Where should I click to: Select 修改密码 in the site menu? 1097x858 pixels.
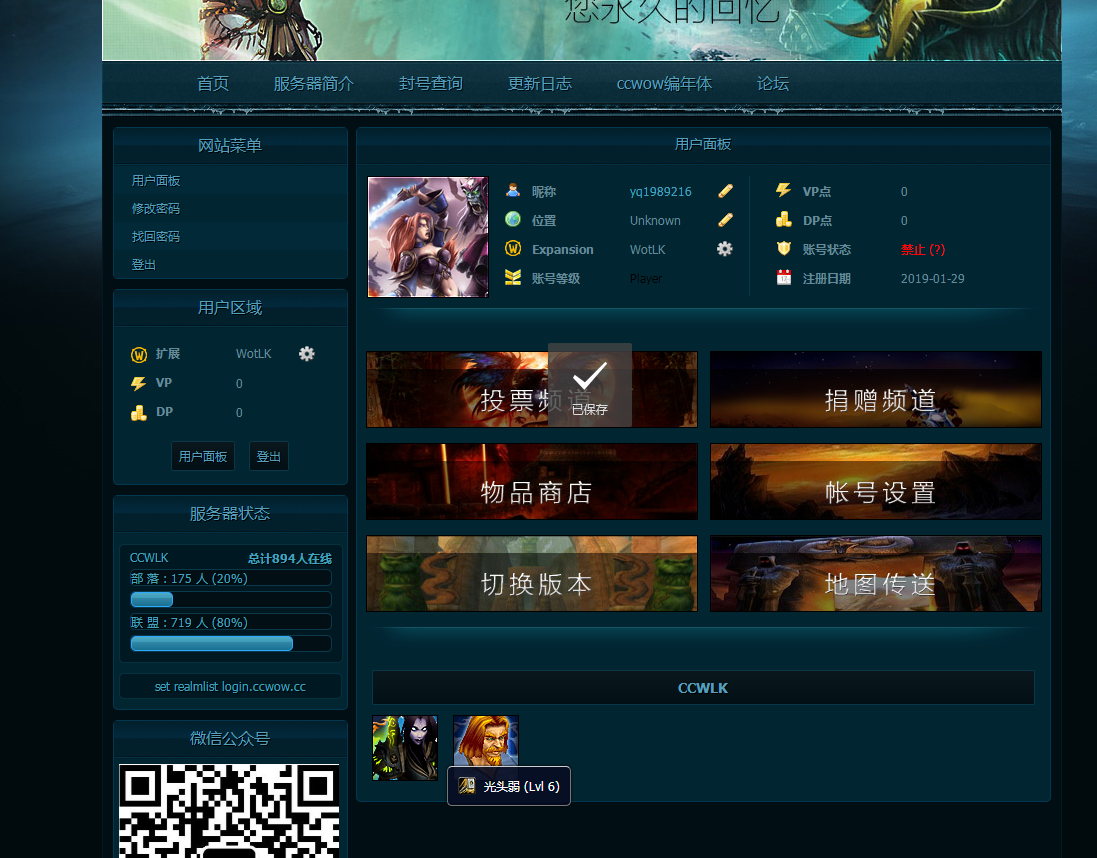[x=156, y=209]
